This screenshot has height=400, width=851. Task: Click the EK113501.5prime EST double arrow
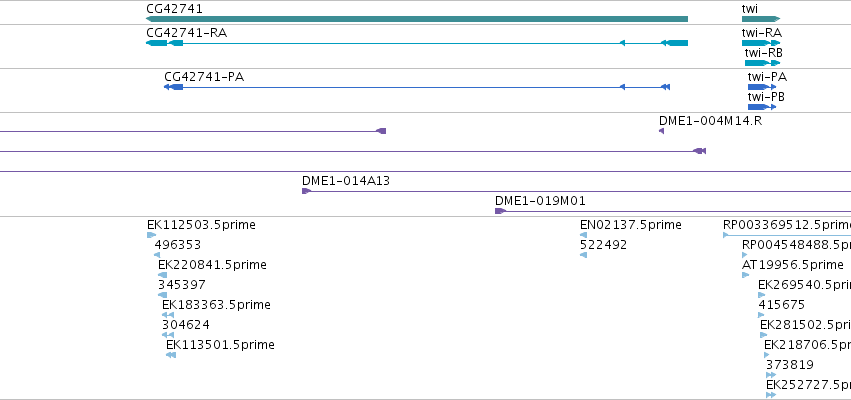(x=171, y=355)
